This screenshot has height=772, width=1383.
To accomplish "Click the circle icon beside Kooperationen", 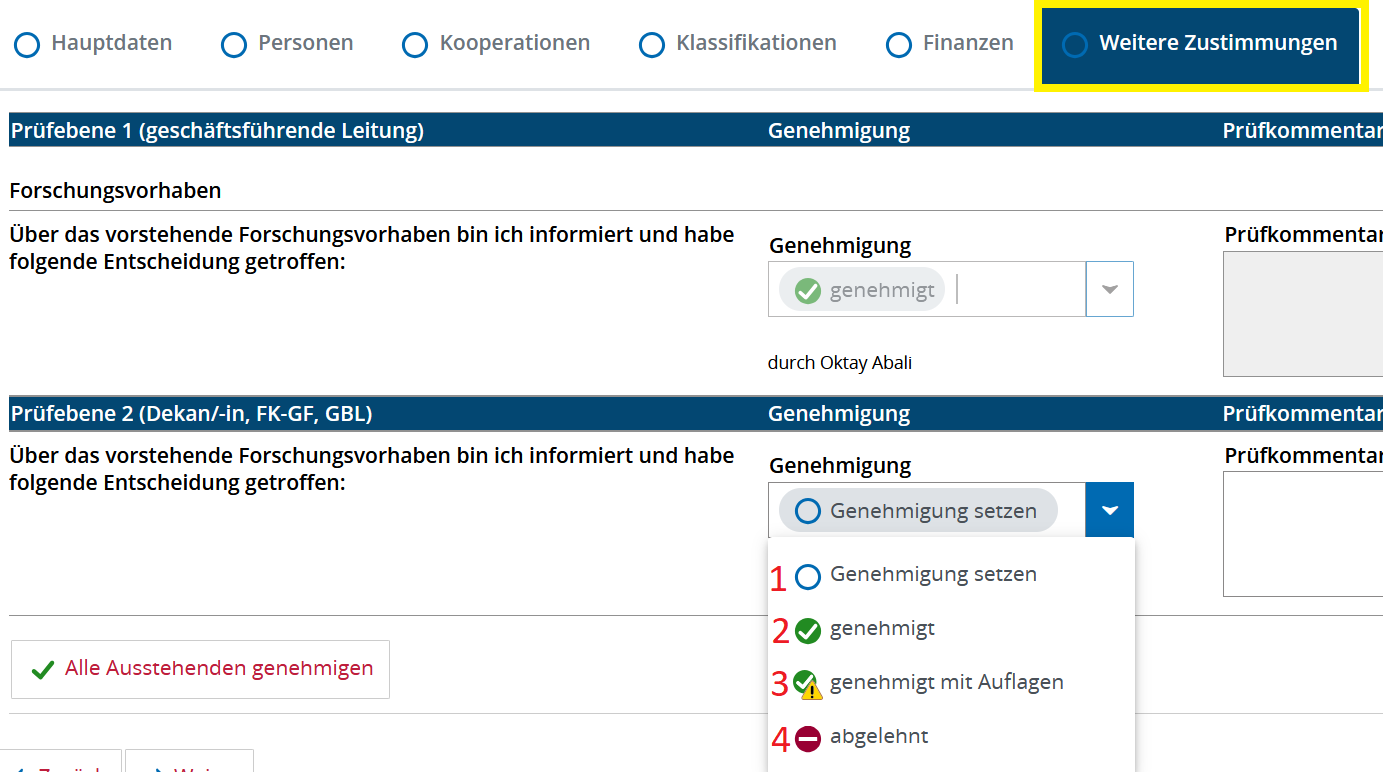I will click(x=414, y=45).
